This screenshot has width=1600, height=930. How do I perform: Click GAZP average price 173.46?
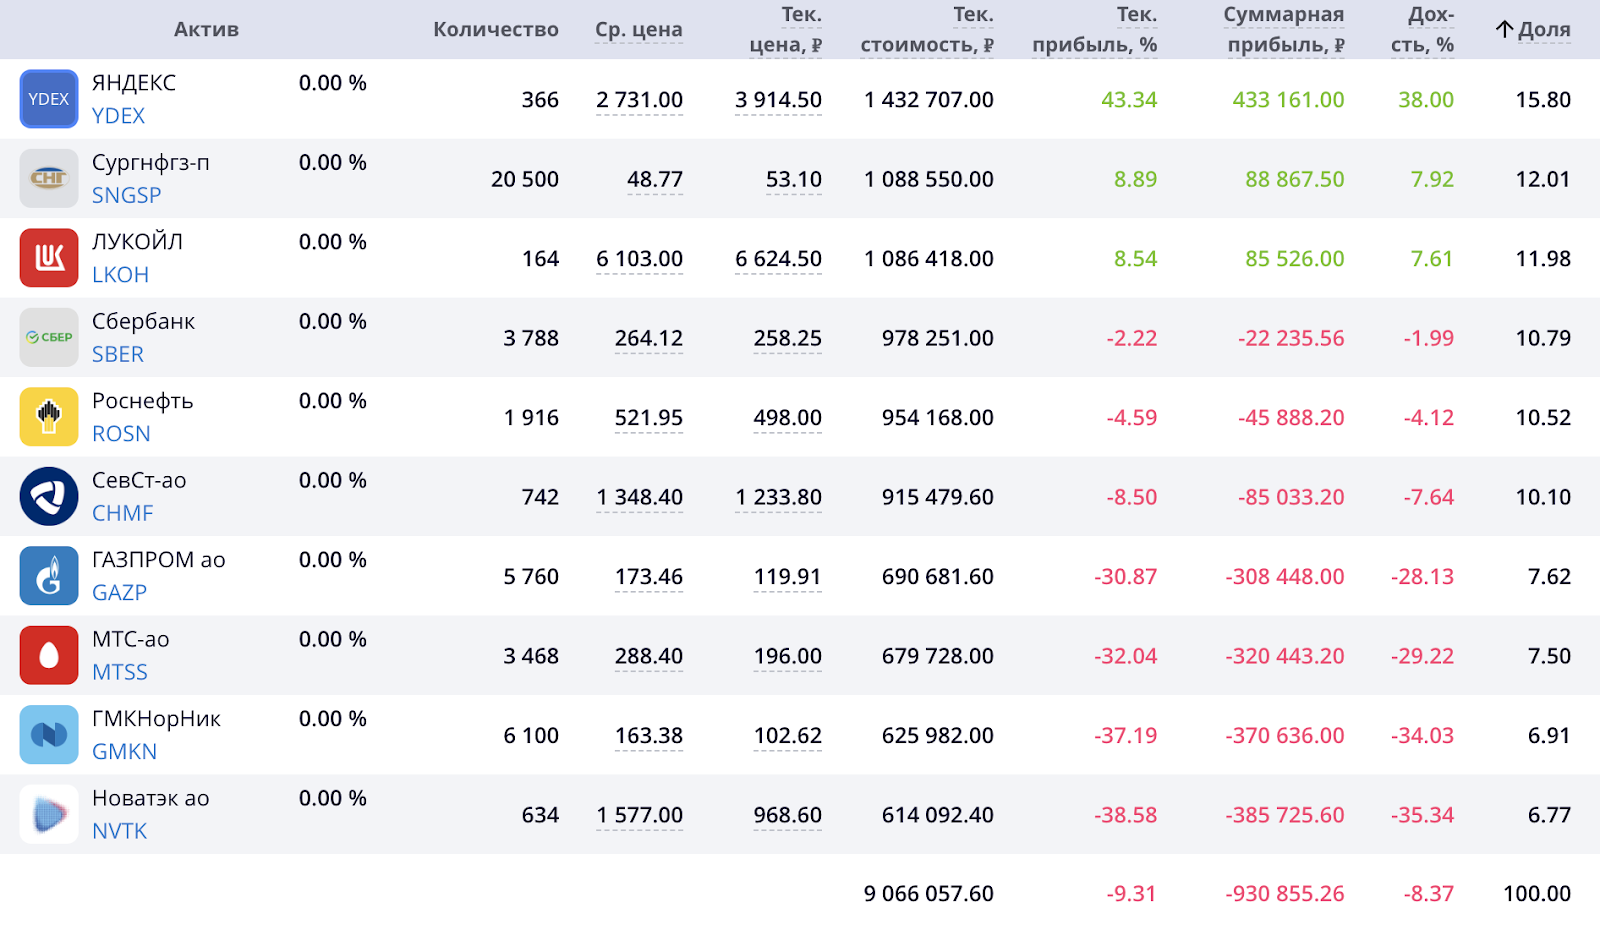tap(649, 577)
